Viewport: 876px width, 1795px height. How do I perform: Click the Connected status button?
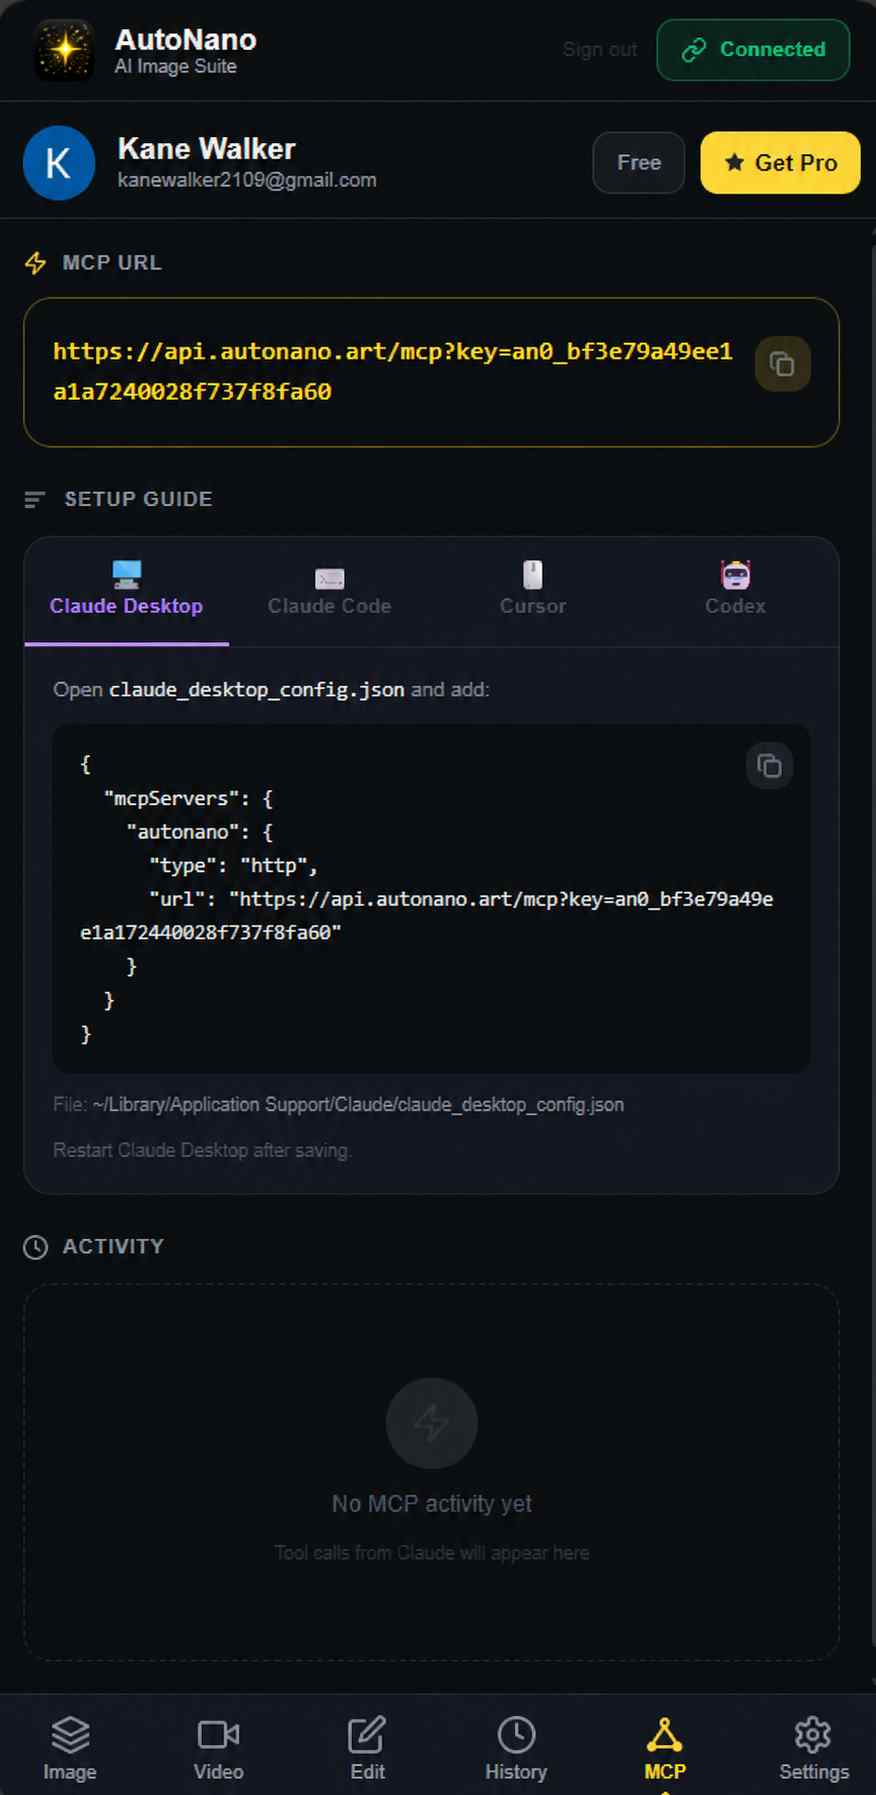pyautogui.click(x=753, y=49)
